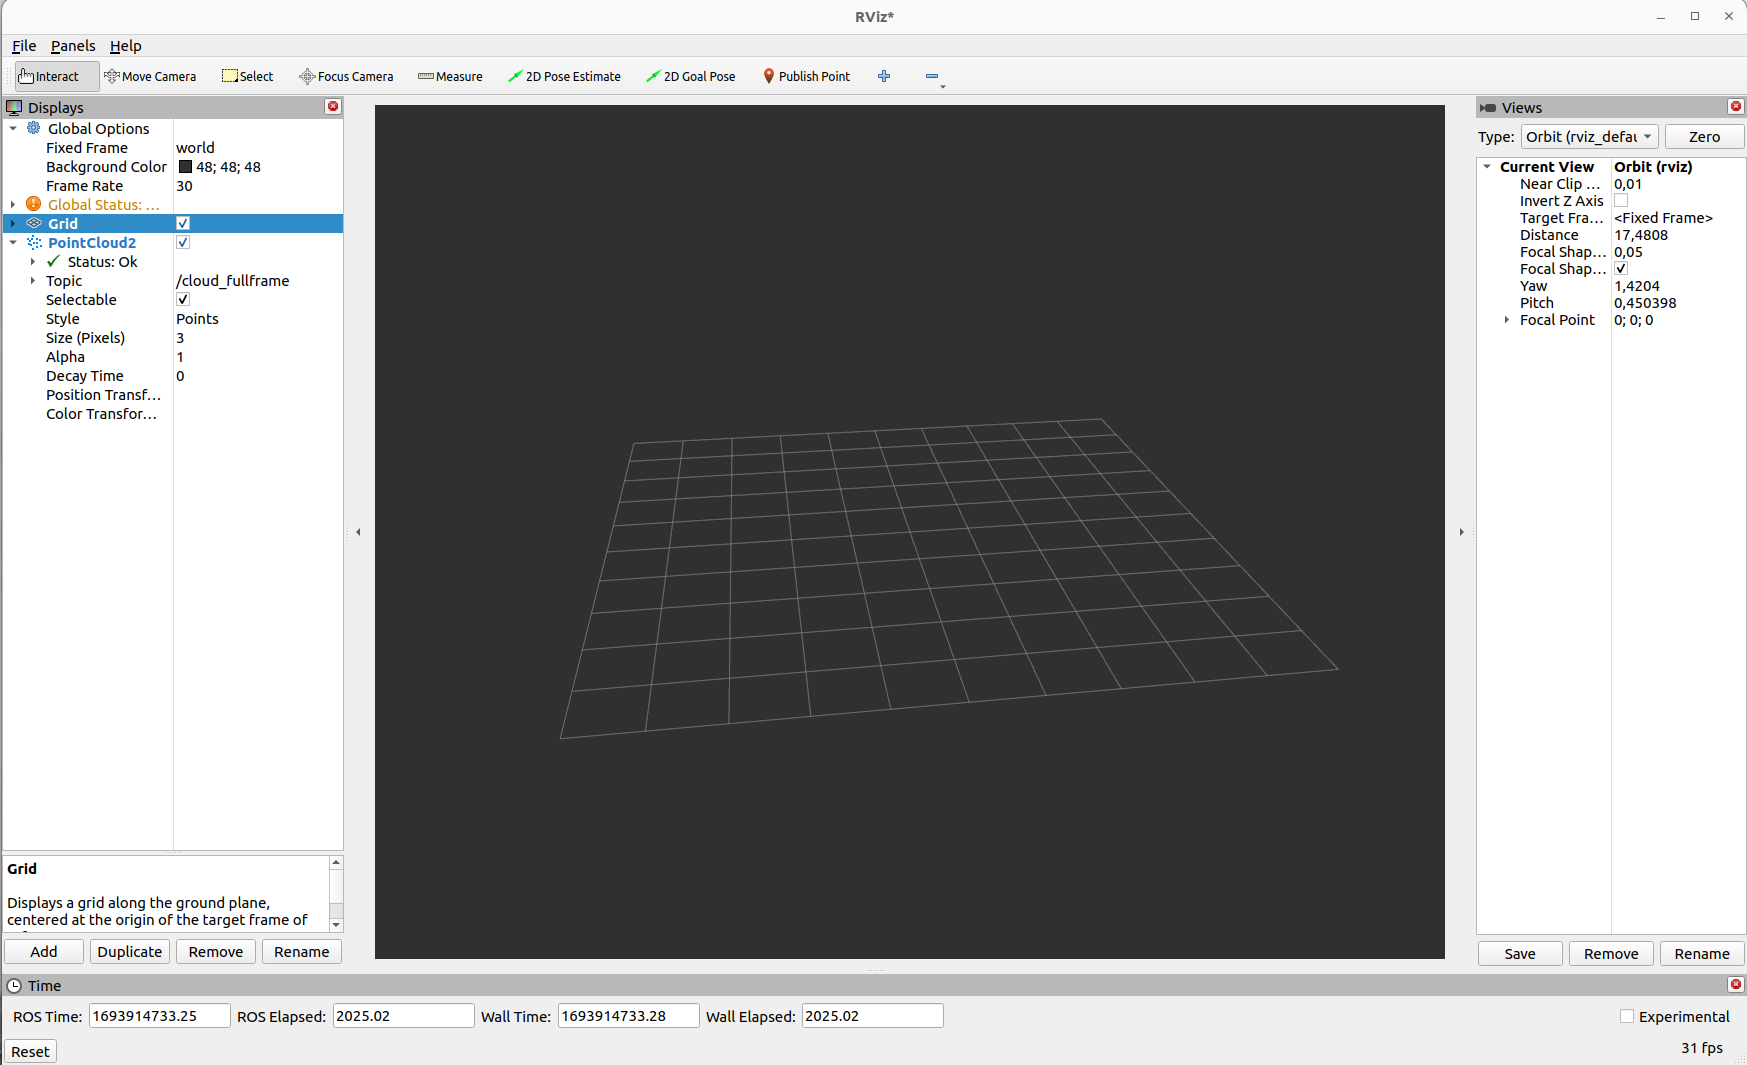Switch to the Move Camera tool
The width and height of the screenshot is (1747, 1065).
(151, 76)
